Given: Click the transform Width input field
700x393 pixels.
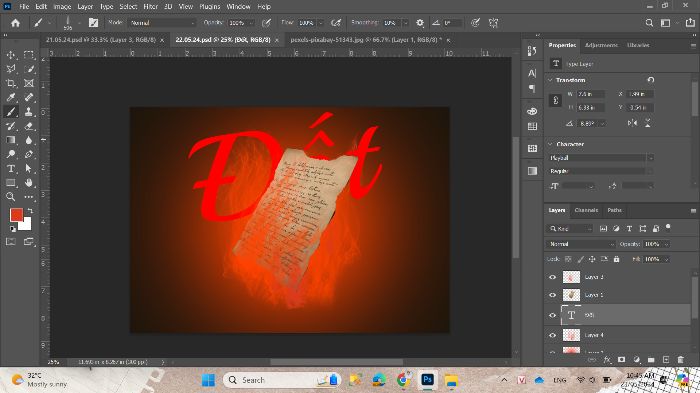Looking at the screenshot, I should [590, 94].
